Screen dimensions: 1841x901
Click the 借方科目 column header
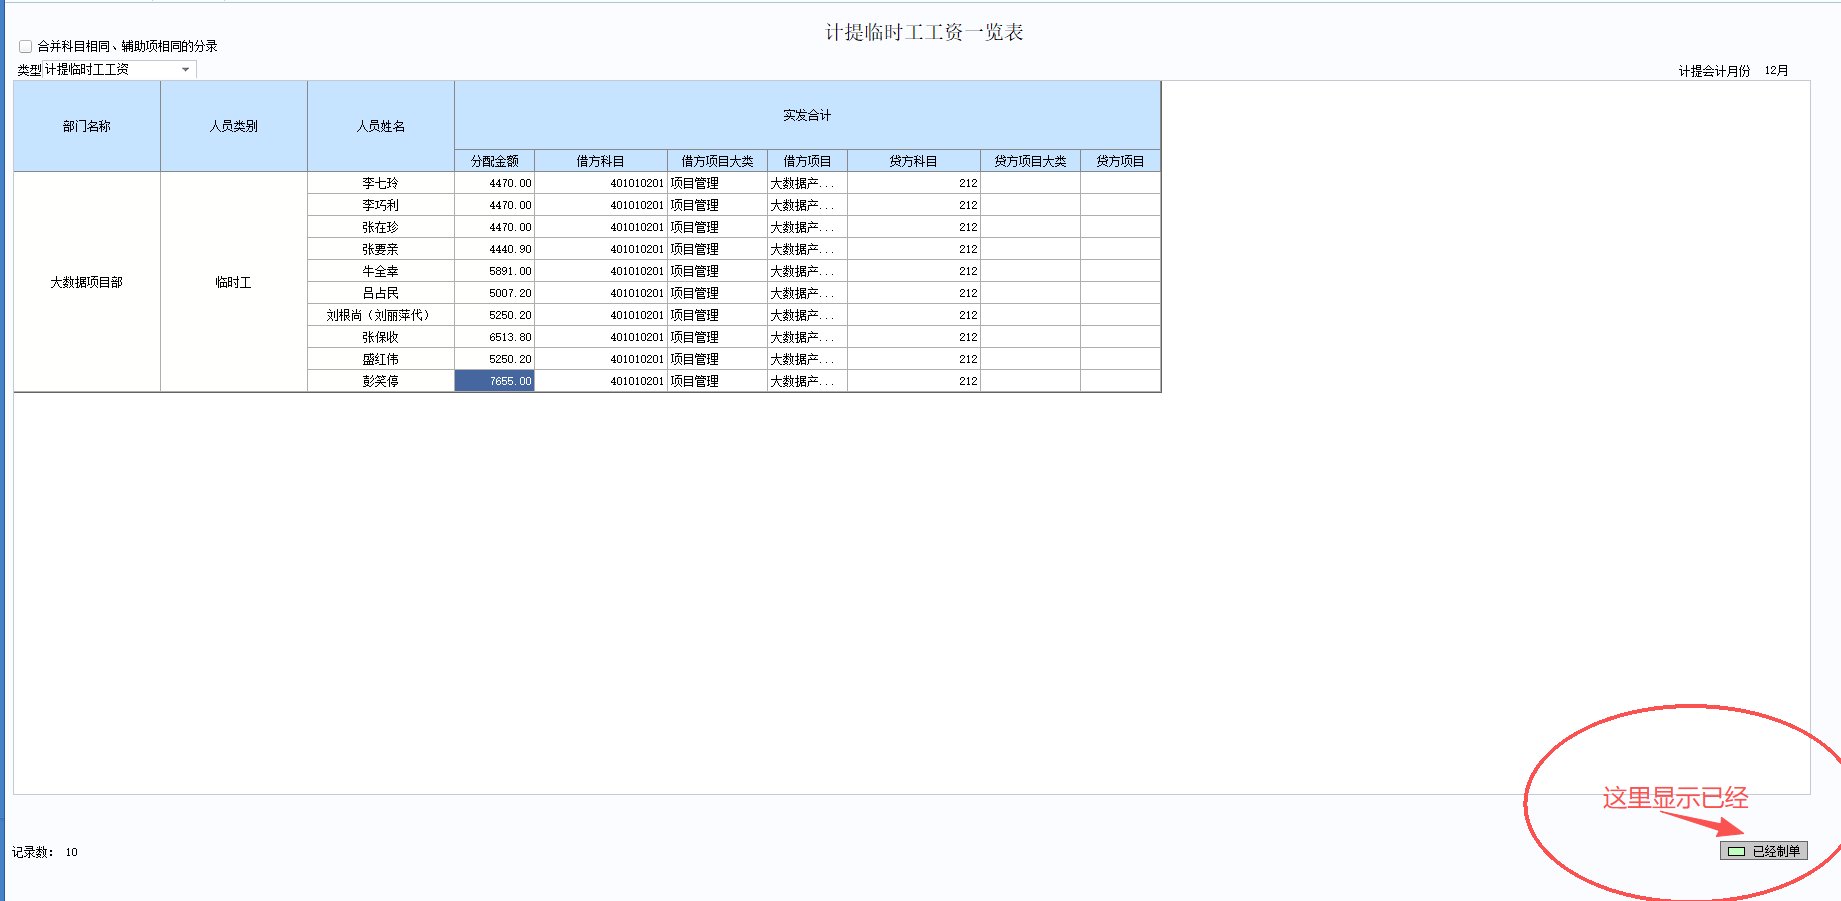click(601, 161)
